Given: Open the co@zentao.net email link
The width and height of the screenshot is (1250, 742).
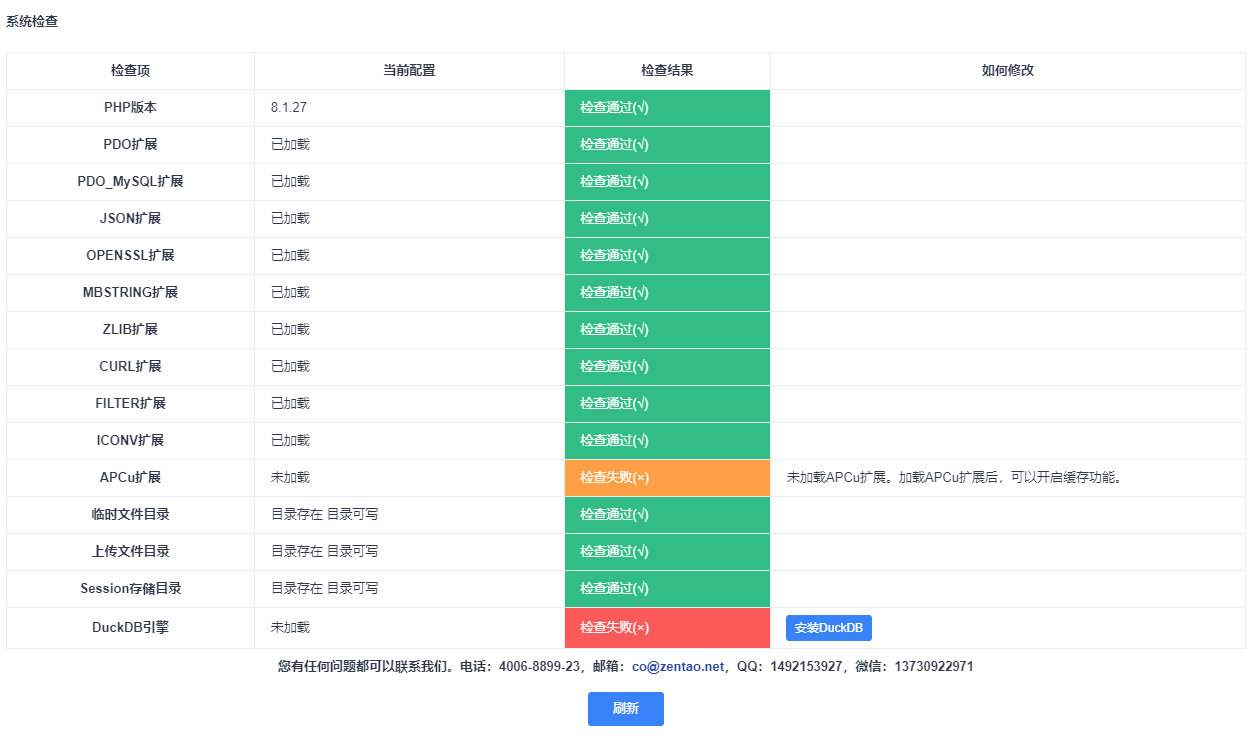Looking at the screenshot, I should (677, 666).
